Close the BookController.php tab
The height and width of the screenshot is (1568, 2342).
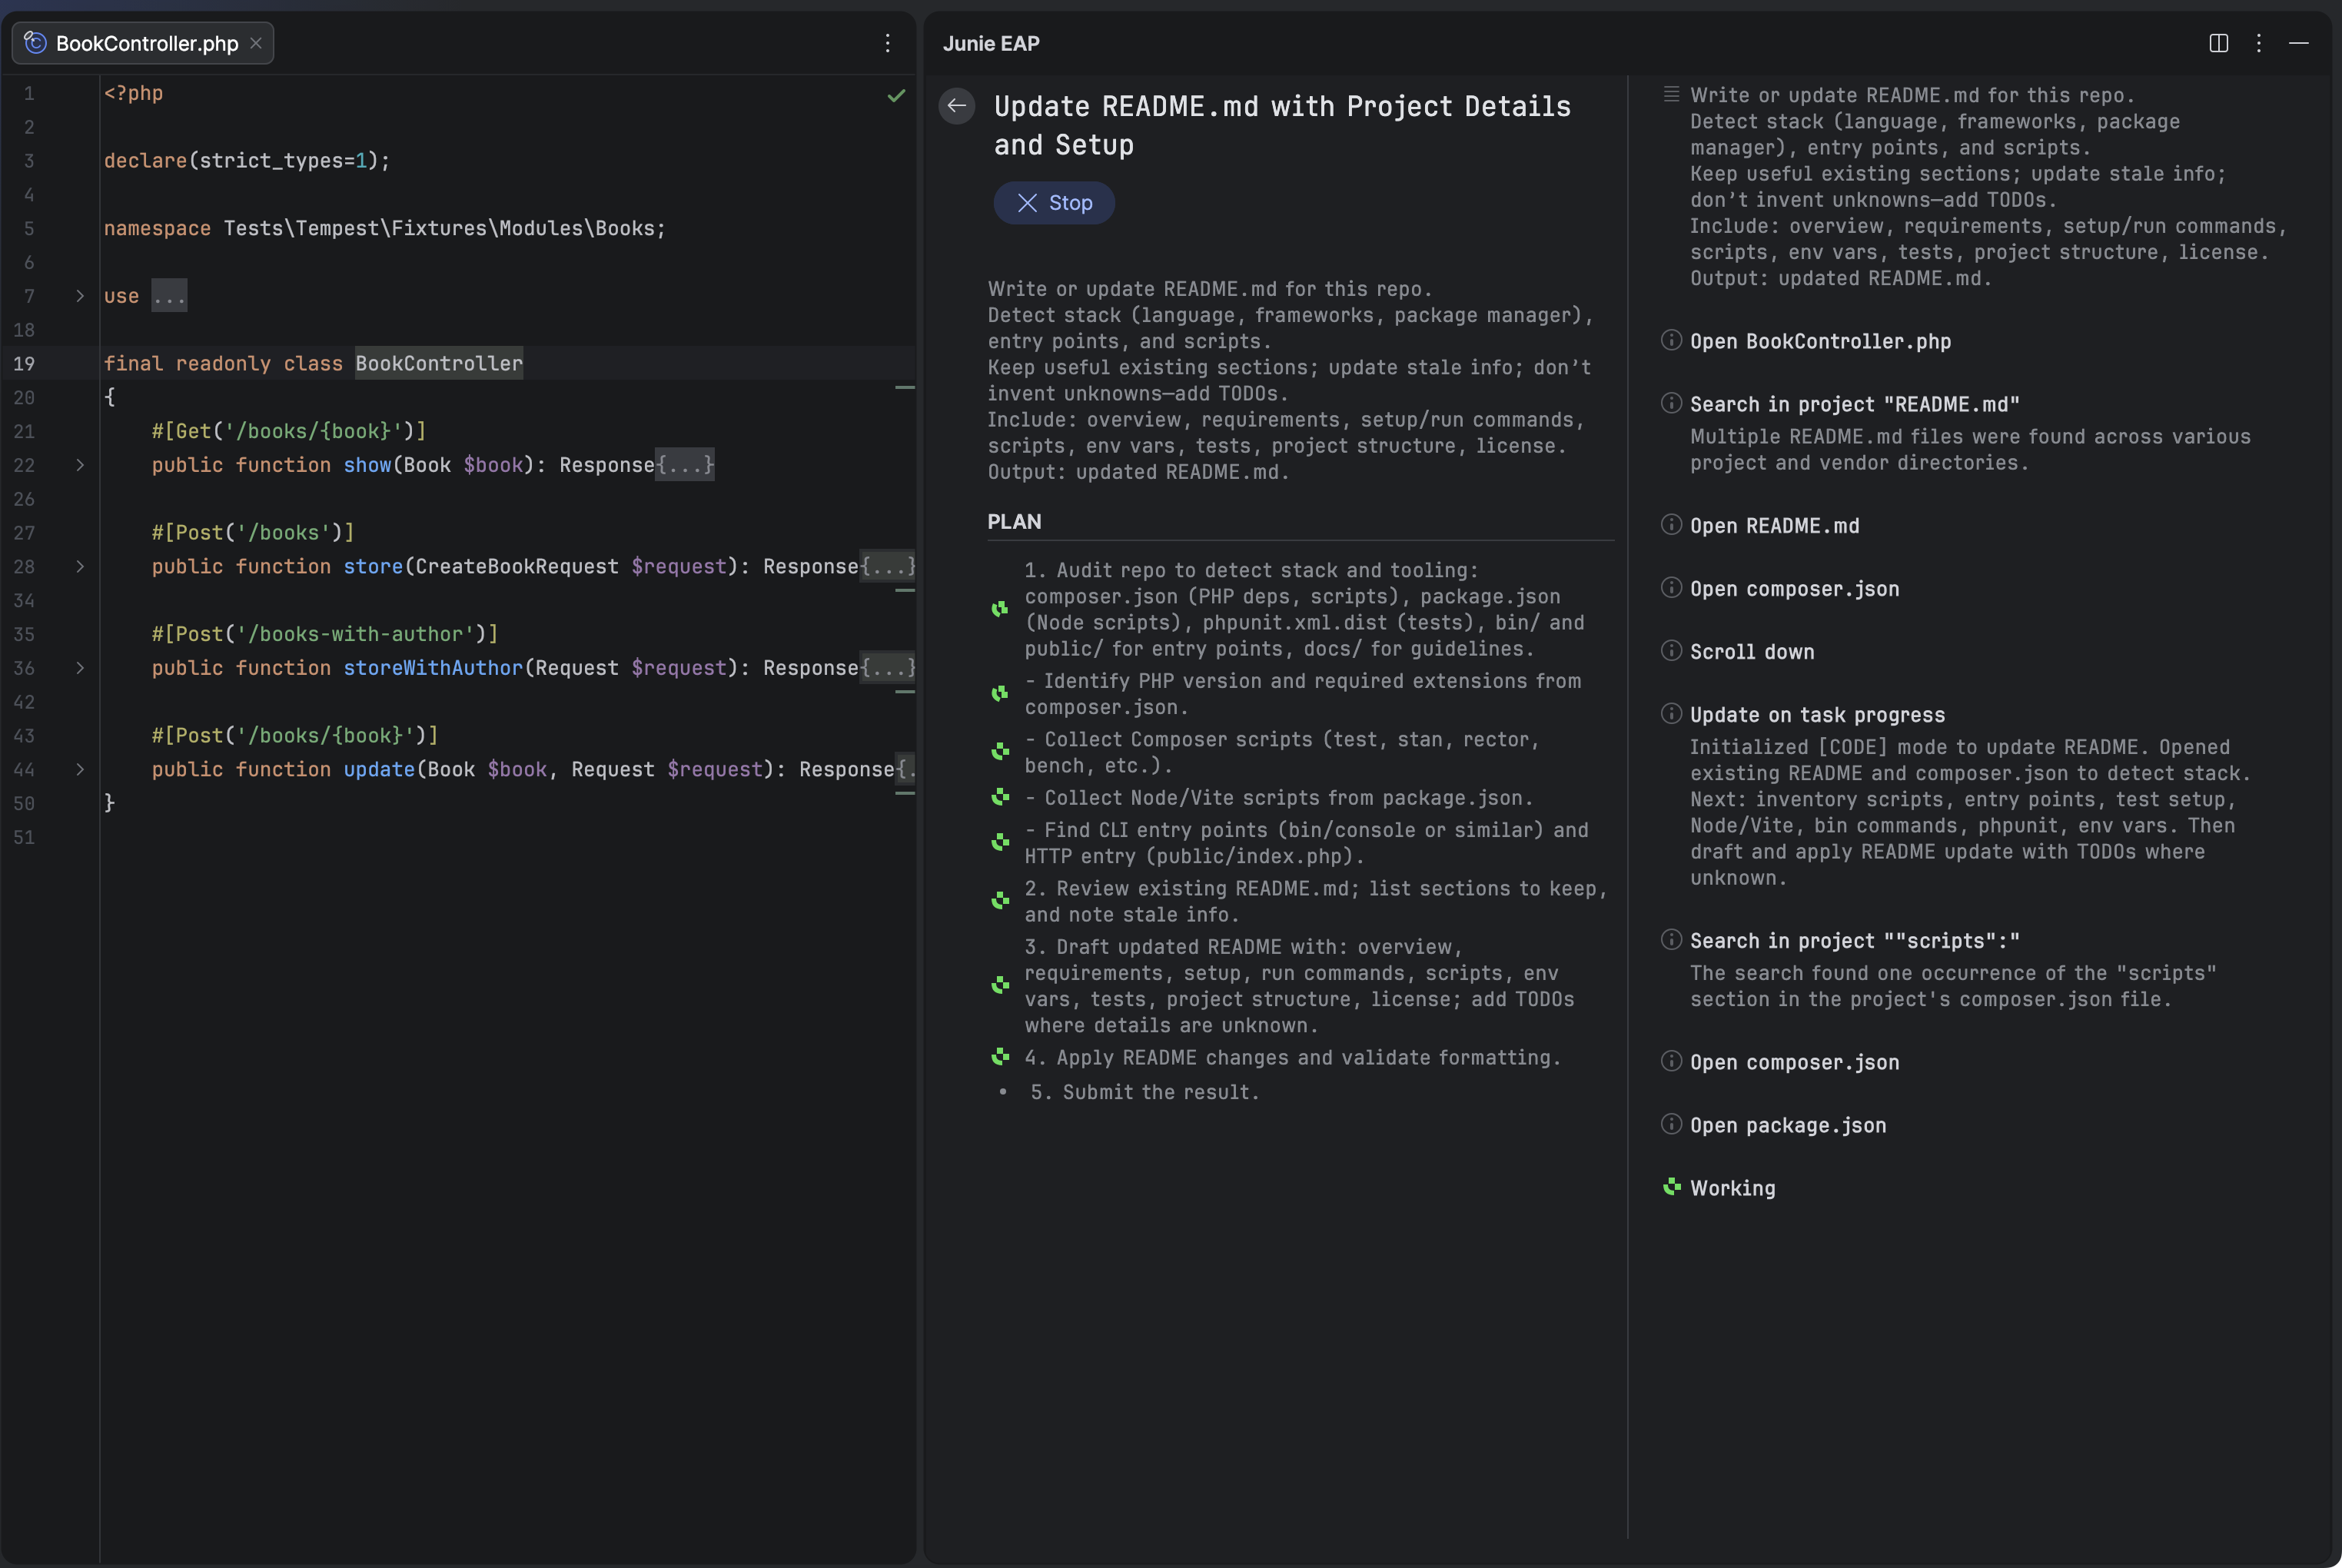[x=256, y=43]
